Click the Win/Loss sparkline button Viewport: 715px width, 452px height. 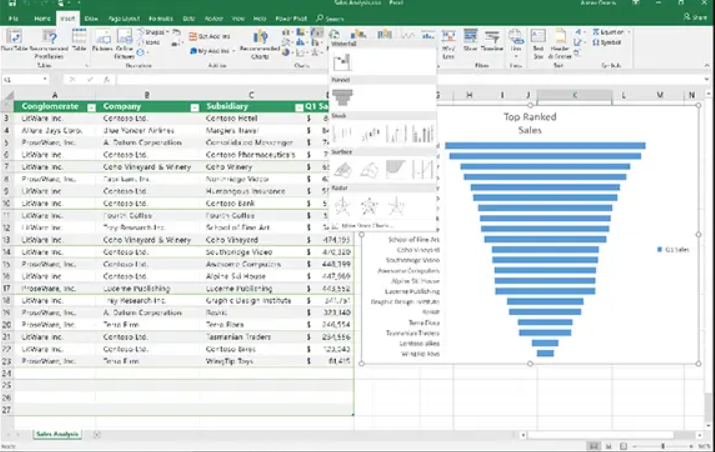click(x=448, y=44)
